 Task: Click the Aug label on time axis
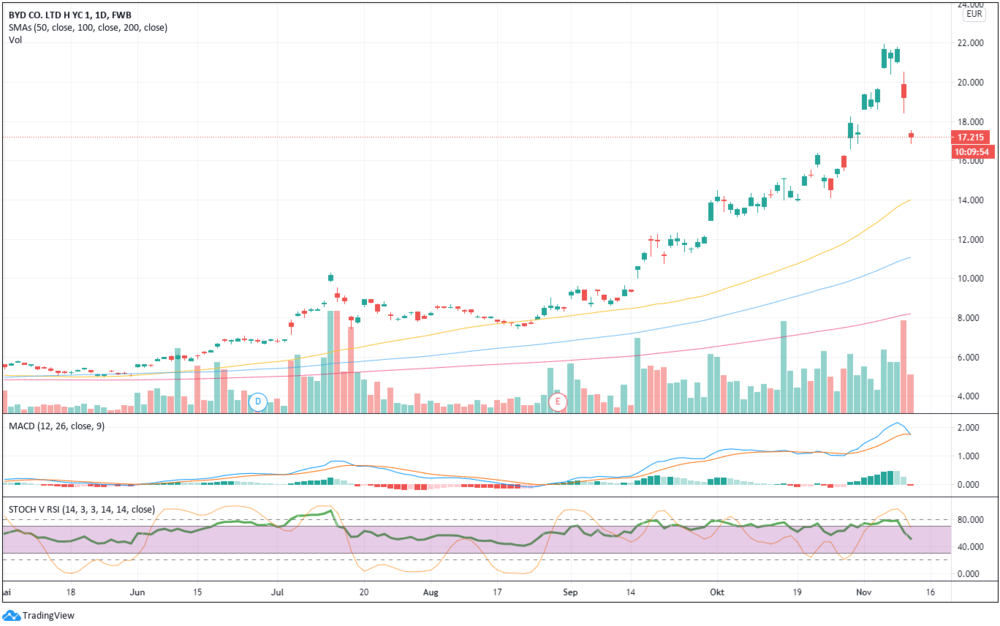[x=430, y=592]
